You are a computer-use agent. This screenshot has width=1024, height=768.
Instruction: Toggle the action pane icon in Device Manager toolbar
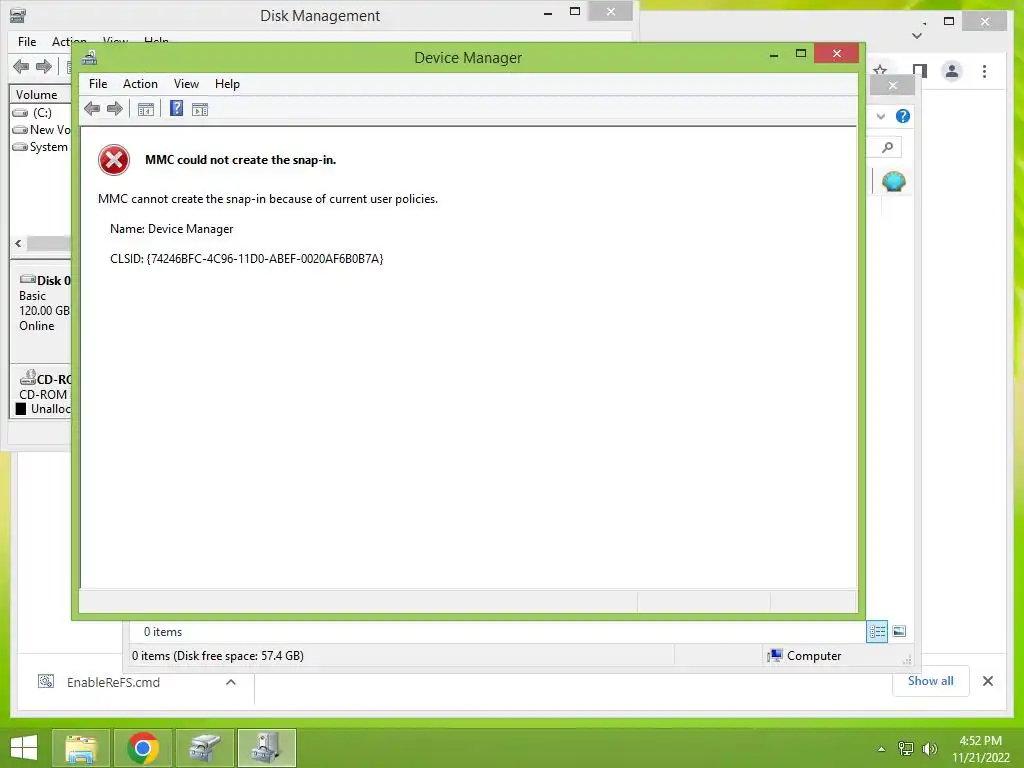click(x=200, y=109)
